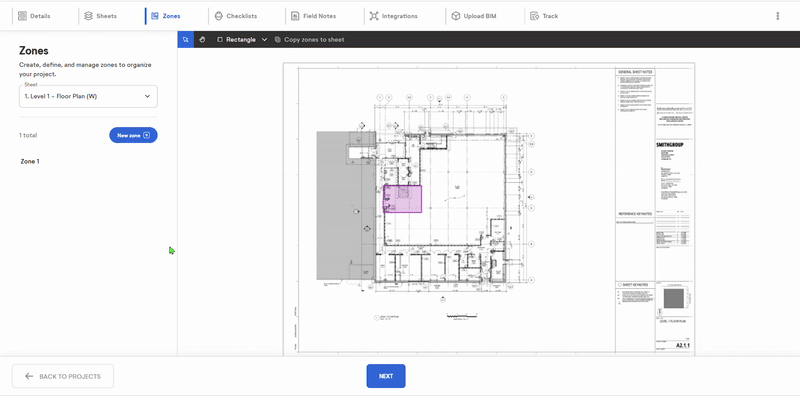The height and width of the screenshot is (396, 800).
Task: Click the New zone button
Action: 133,135
